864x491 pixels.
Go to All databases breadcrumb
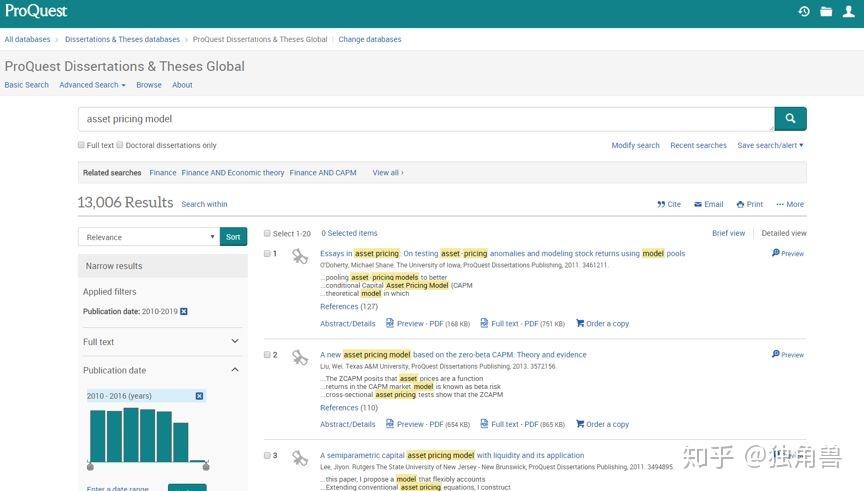(28, 40)
